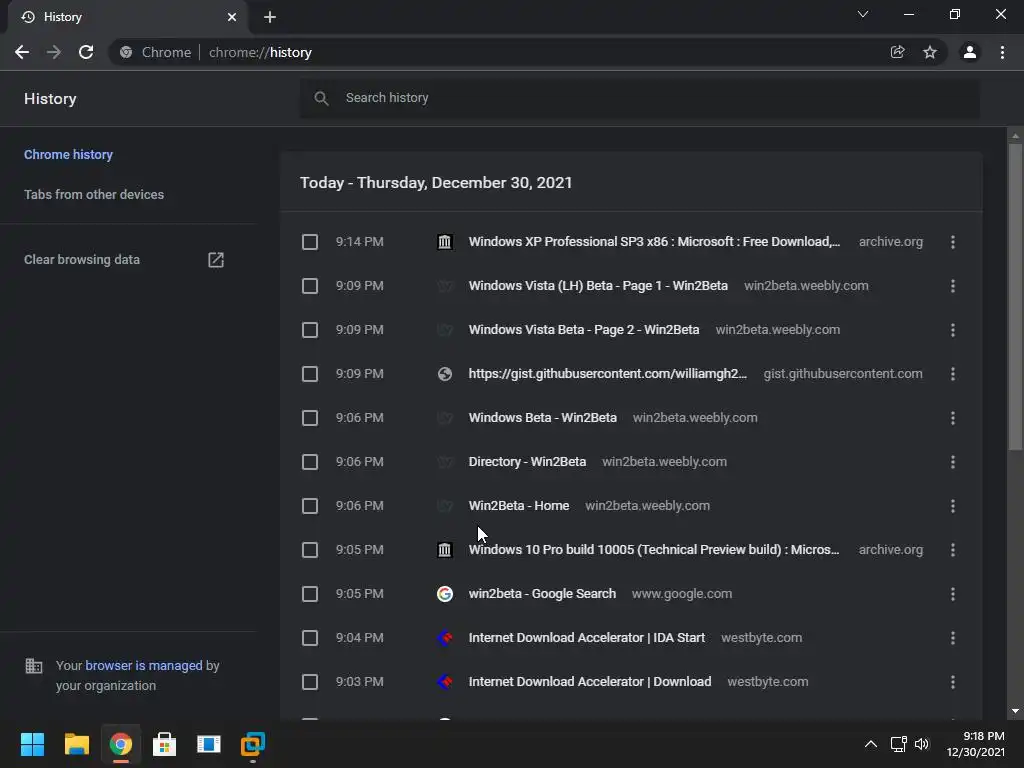Select Tabs from other devices
1024x768 pixels.
coord(94,195)
